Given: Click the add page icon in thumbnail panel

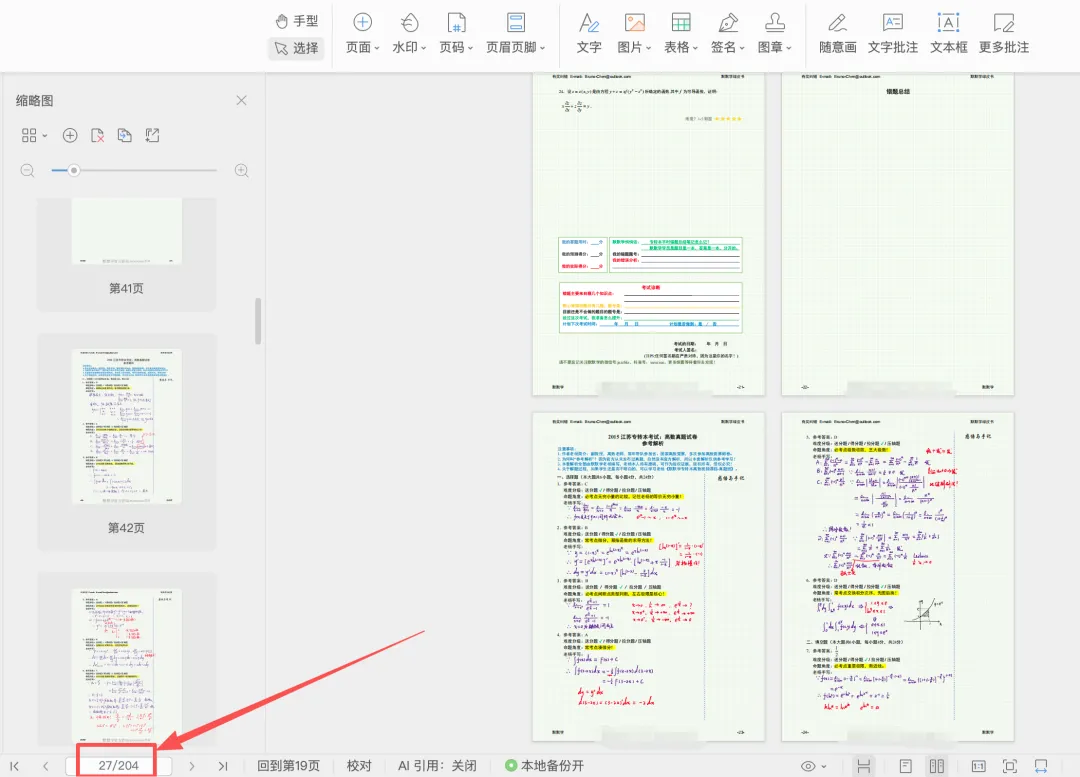Looking at the screenshot, I should tap(70, 136).
